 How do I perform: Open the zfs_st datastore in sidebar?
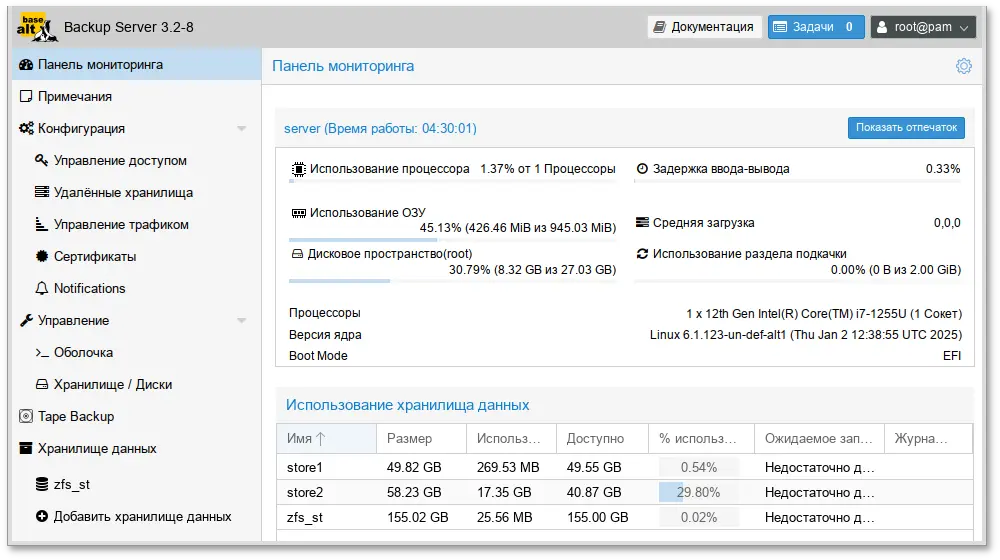coord(71,485)
